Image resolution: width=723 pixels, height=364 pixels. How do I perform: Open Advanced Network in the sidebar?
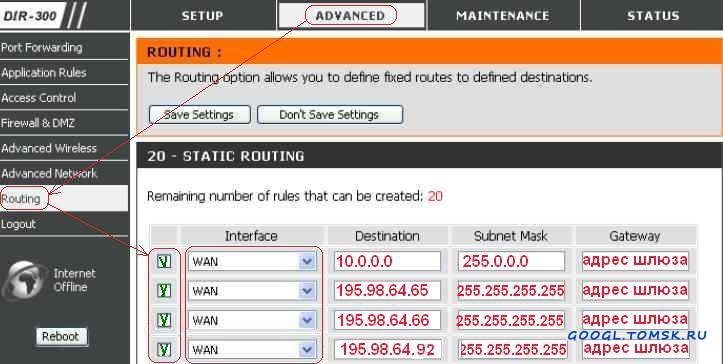pos(64,173)
